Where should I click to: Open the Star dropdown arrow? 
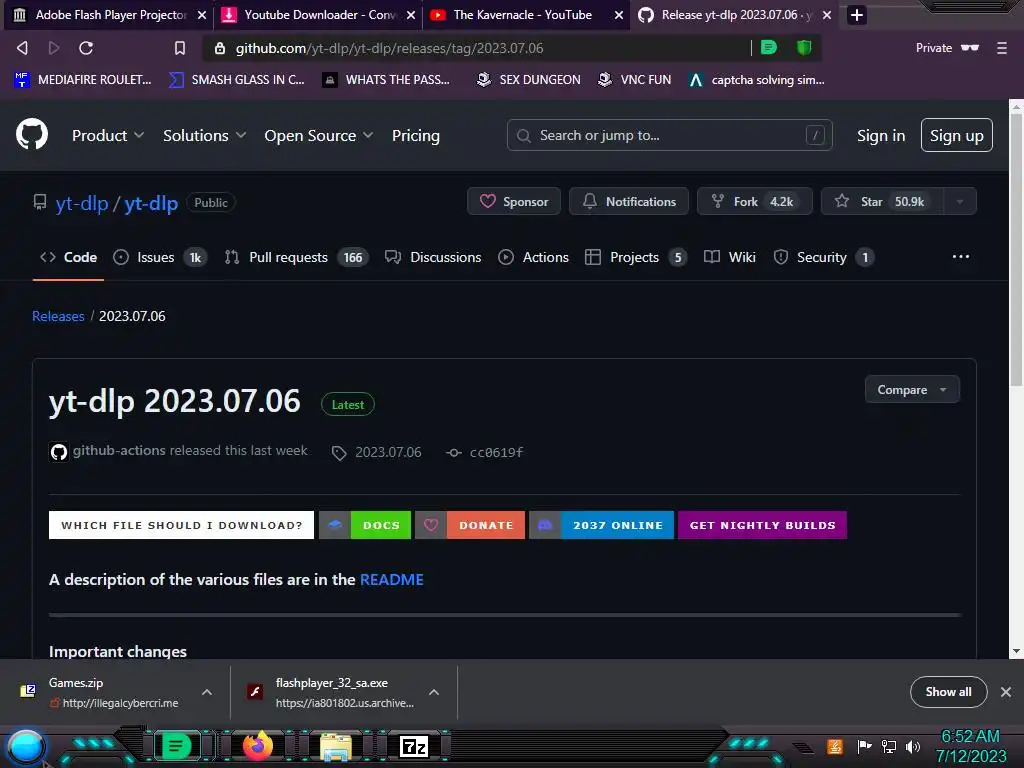pyautogui.click(x=959, y=202)
